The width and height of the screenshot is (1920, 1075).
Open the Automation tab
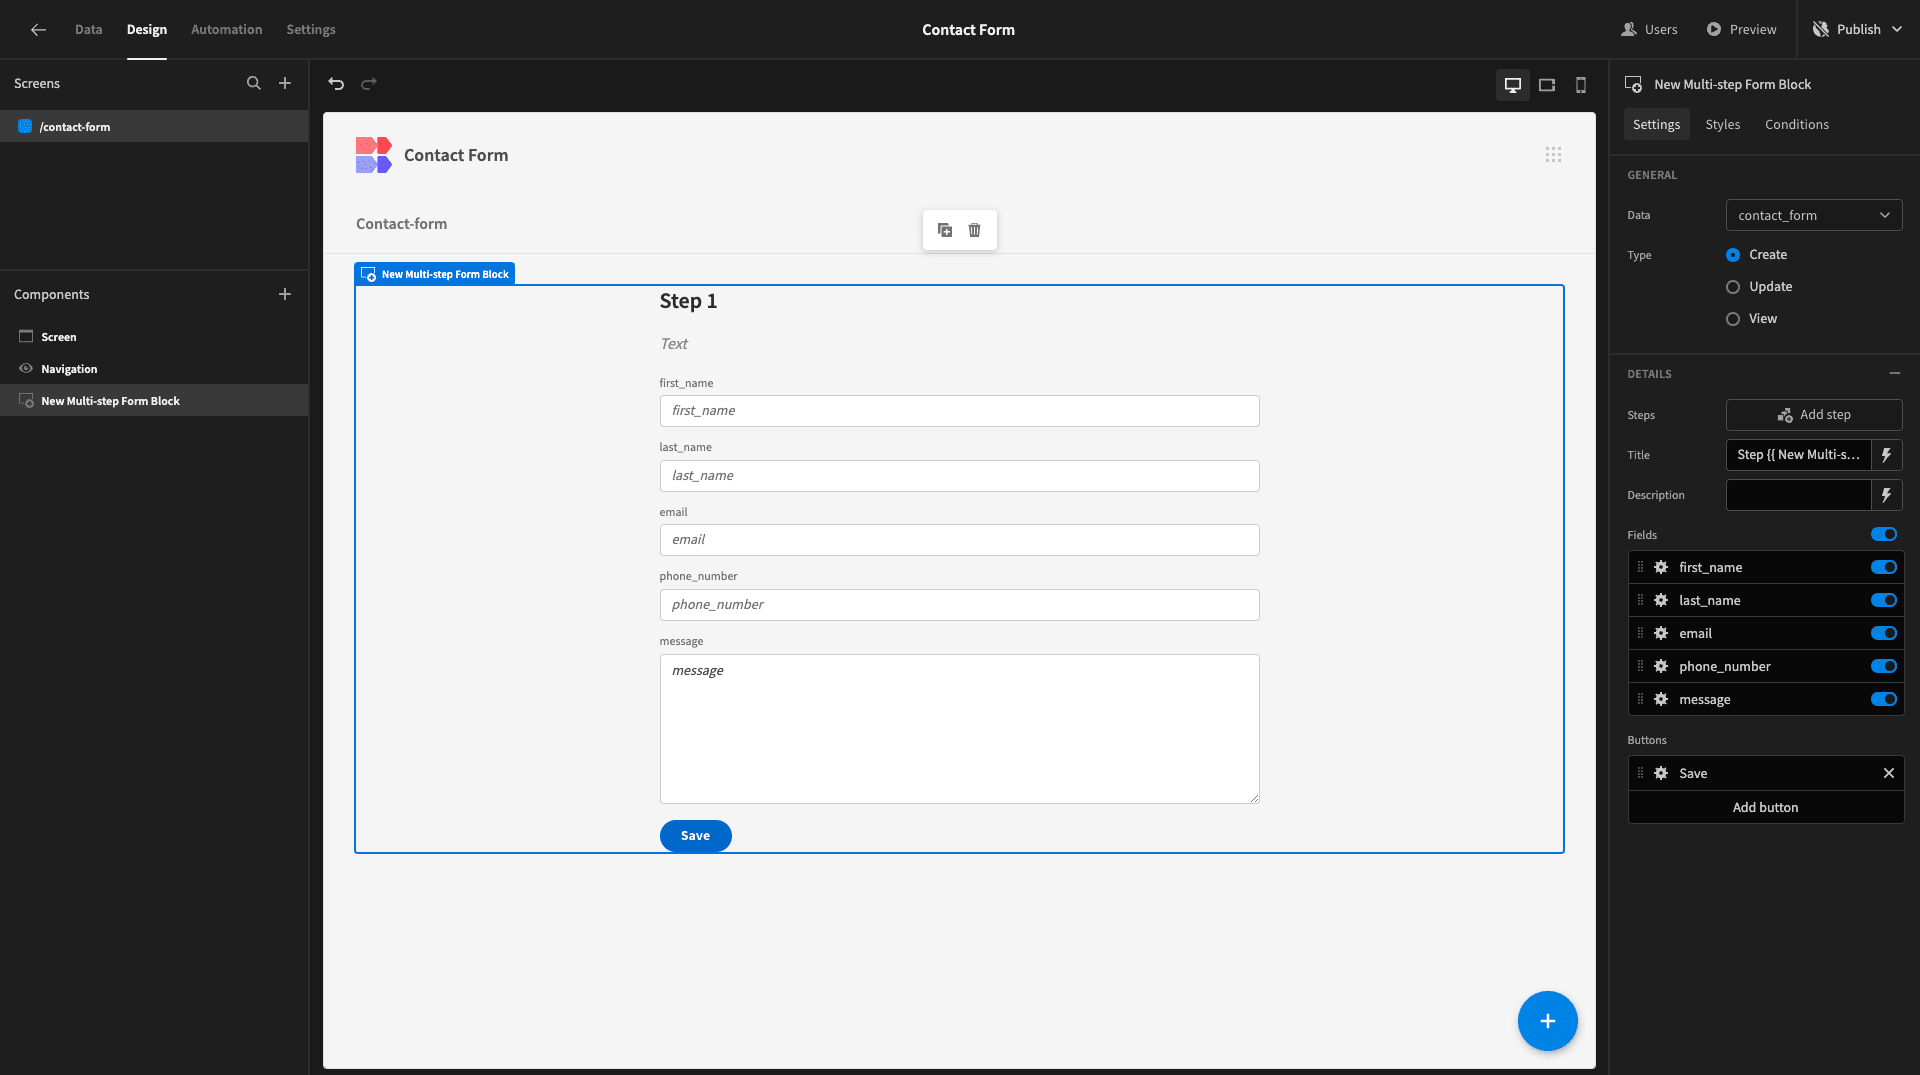pyautogui.click(x=227, y=30)
